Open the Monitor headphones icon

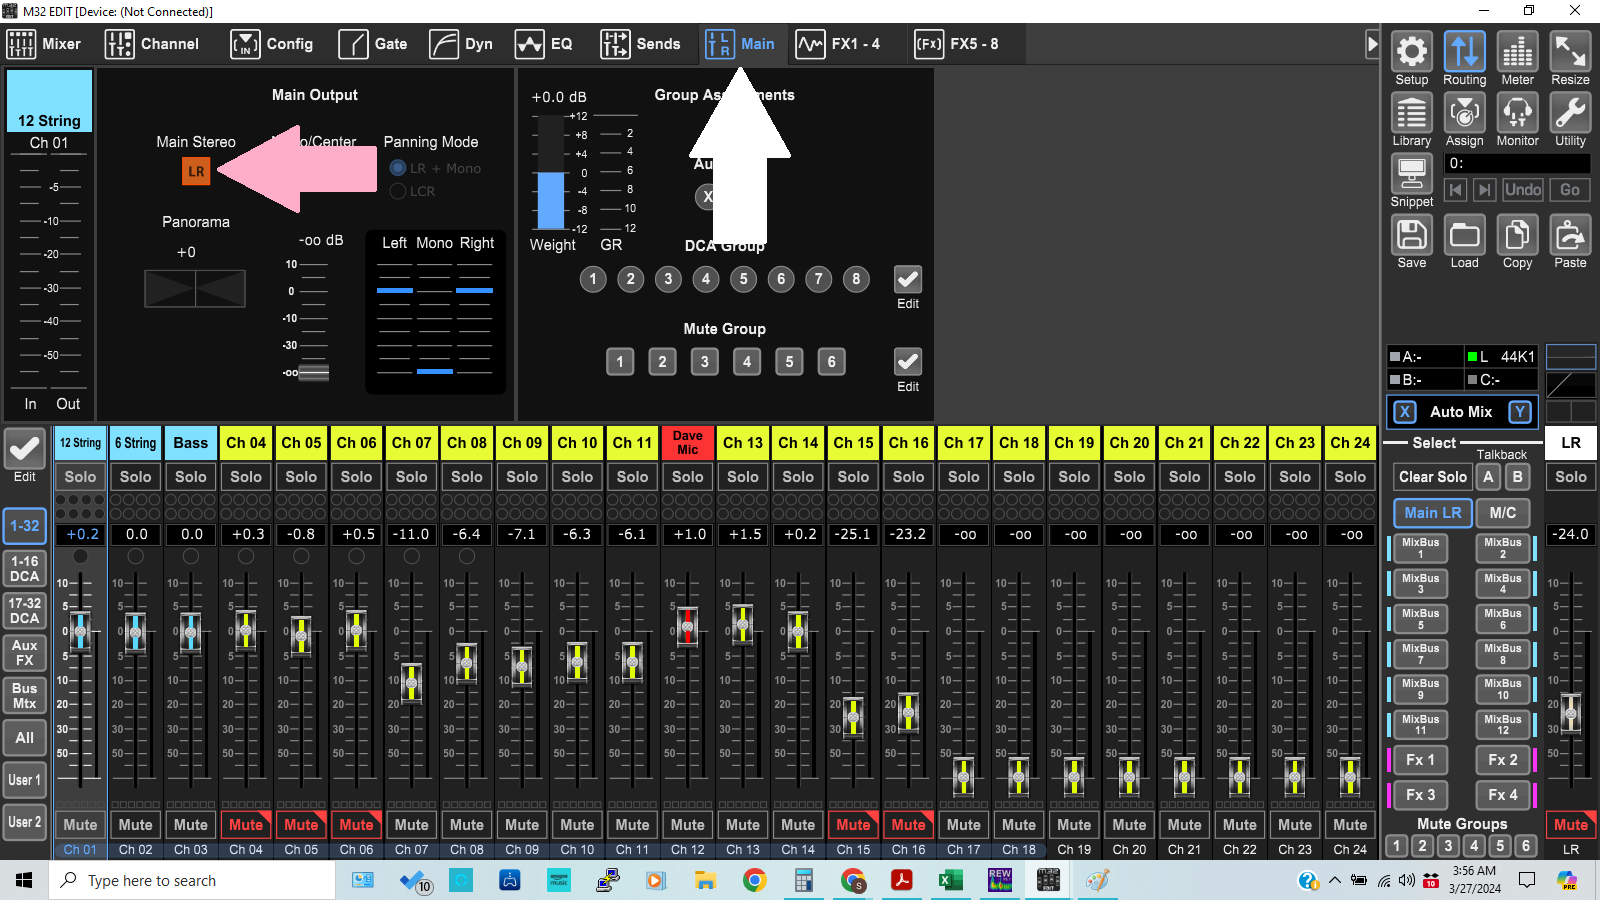click(1517, 114)
